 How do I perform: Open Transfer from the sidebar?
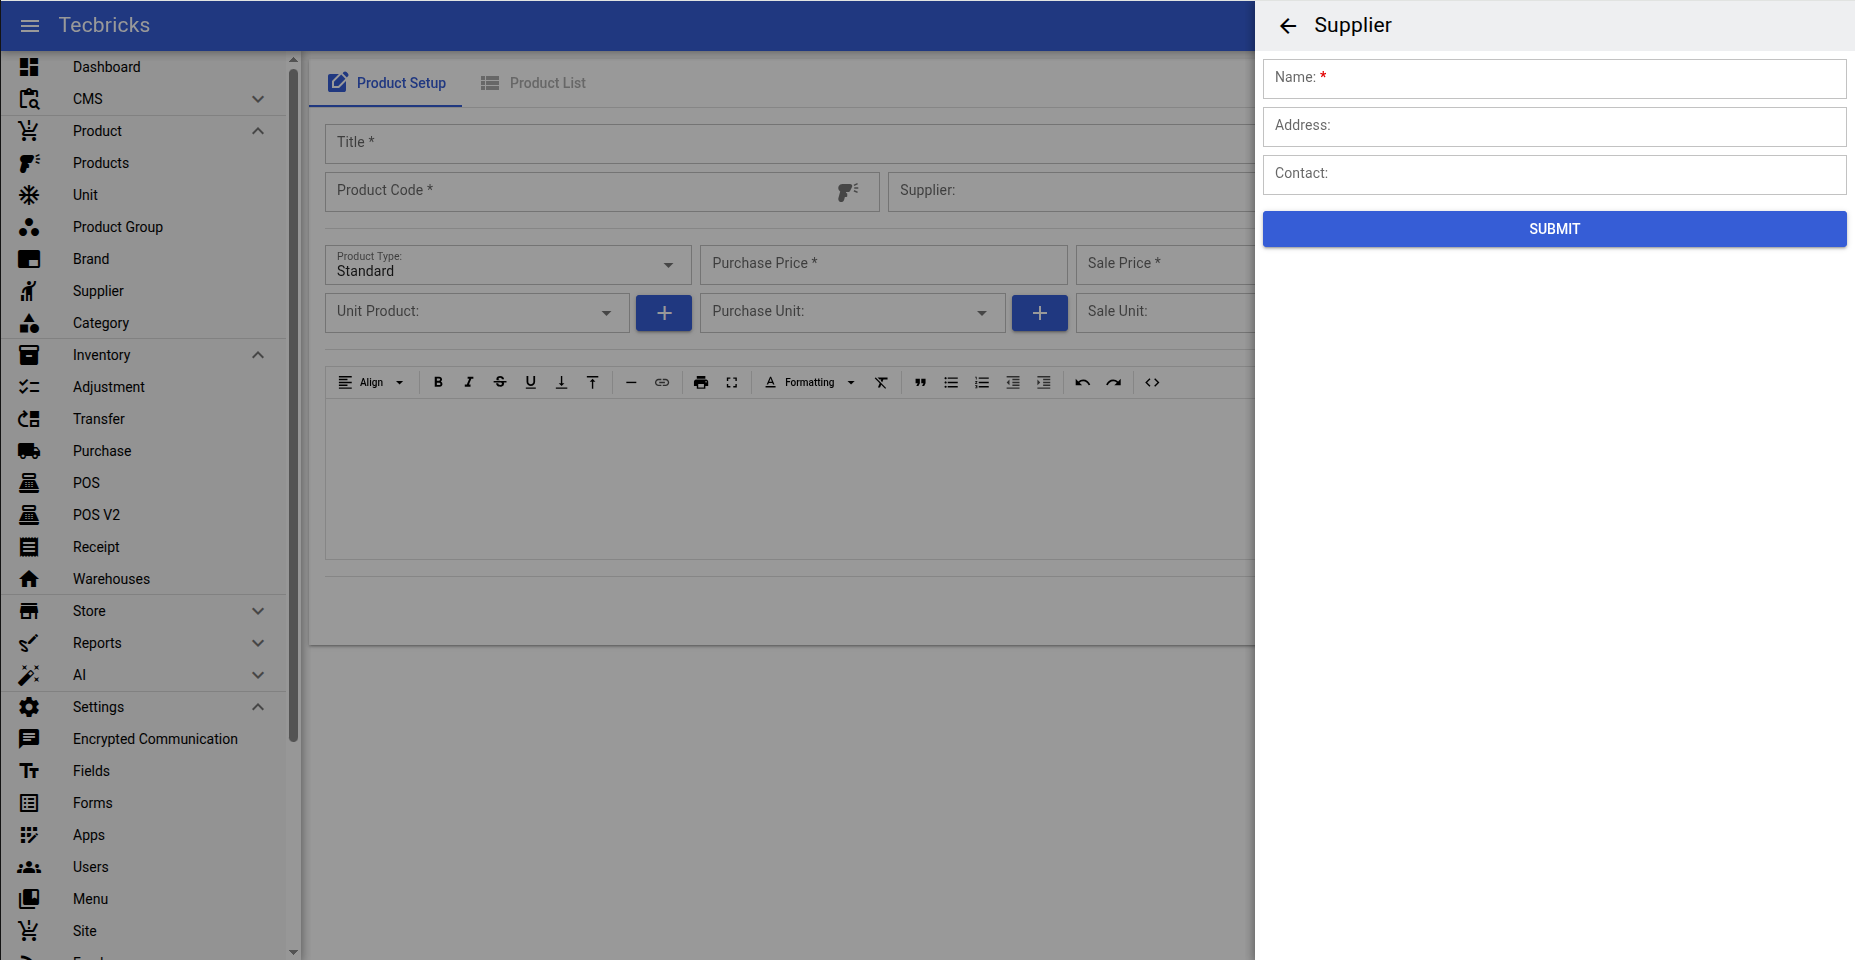click(x=143, y=419)
